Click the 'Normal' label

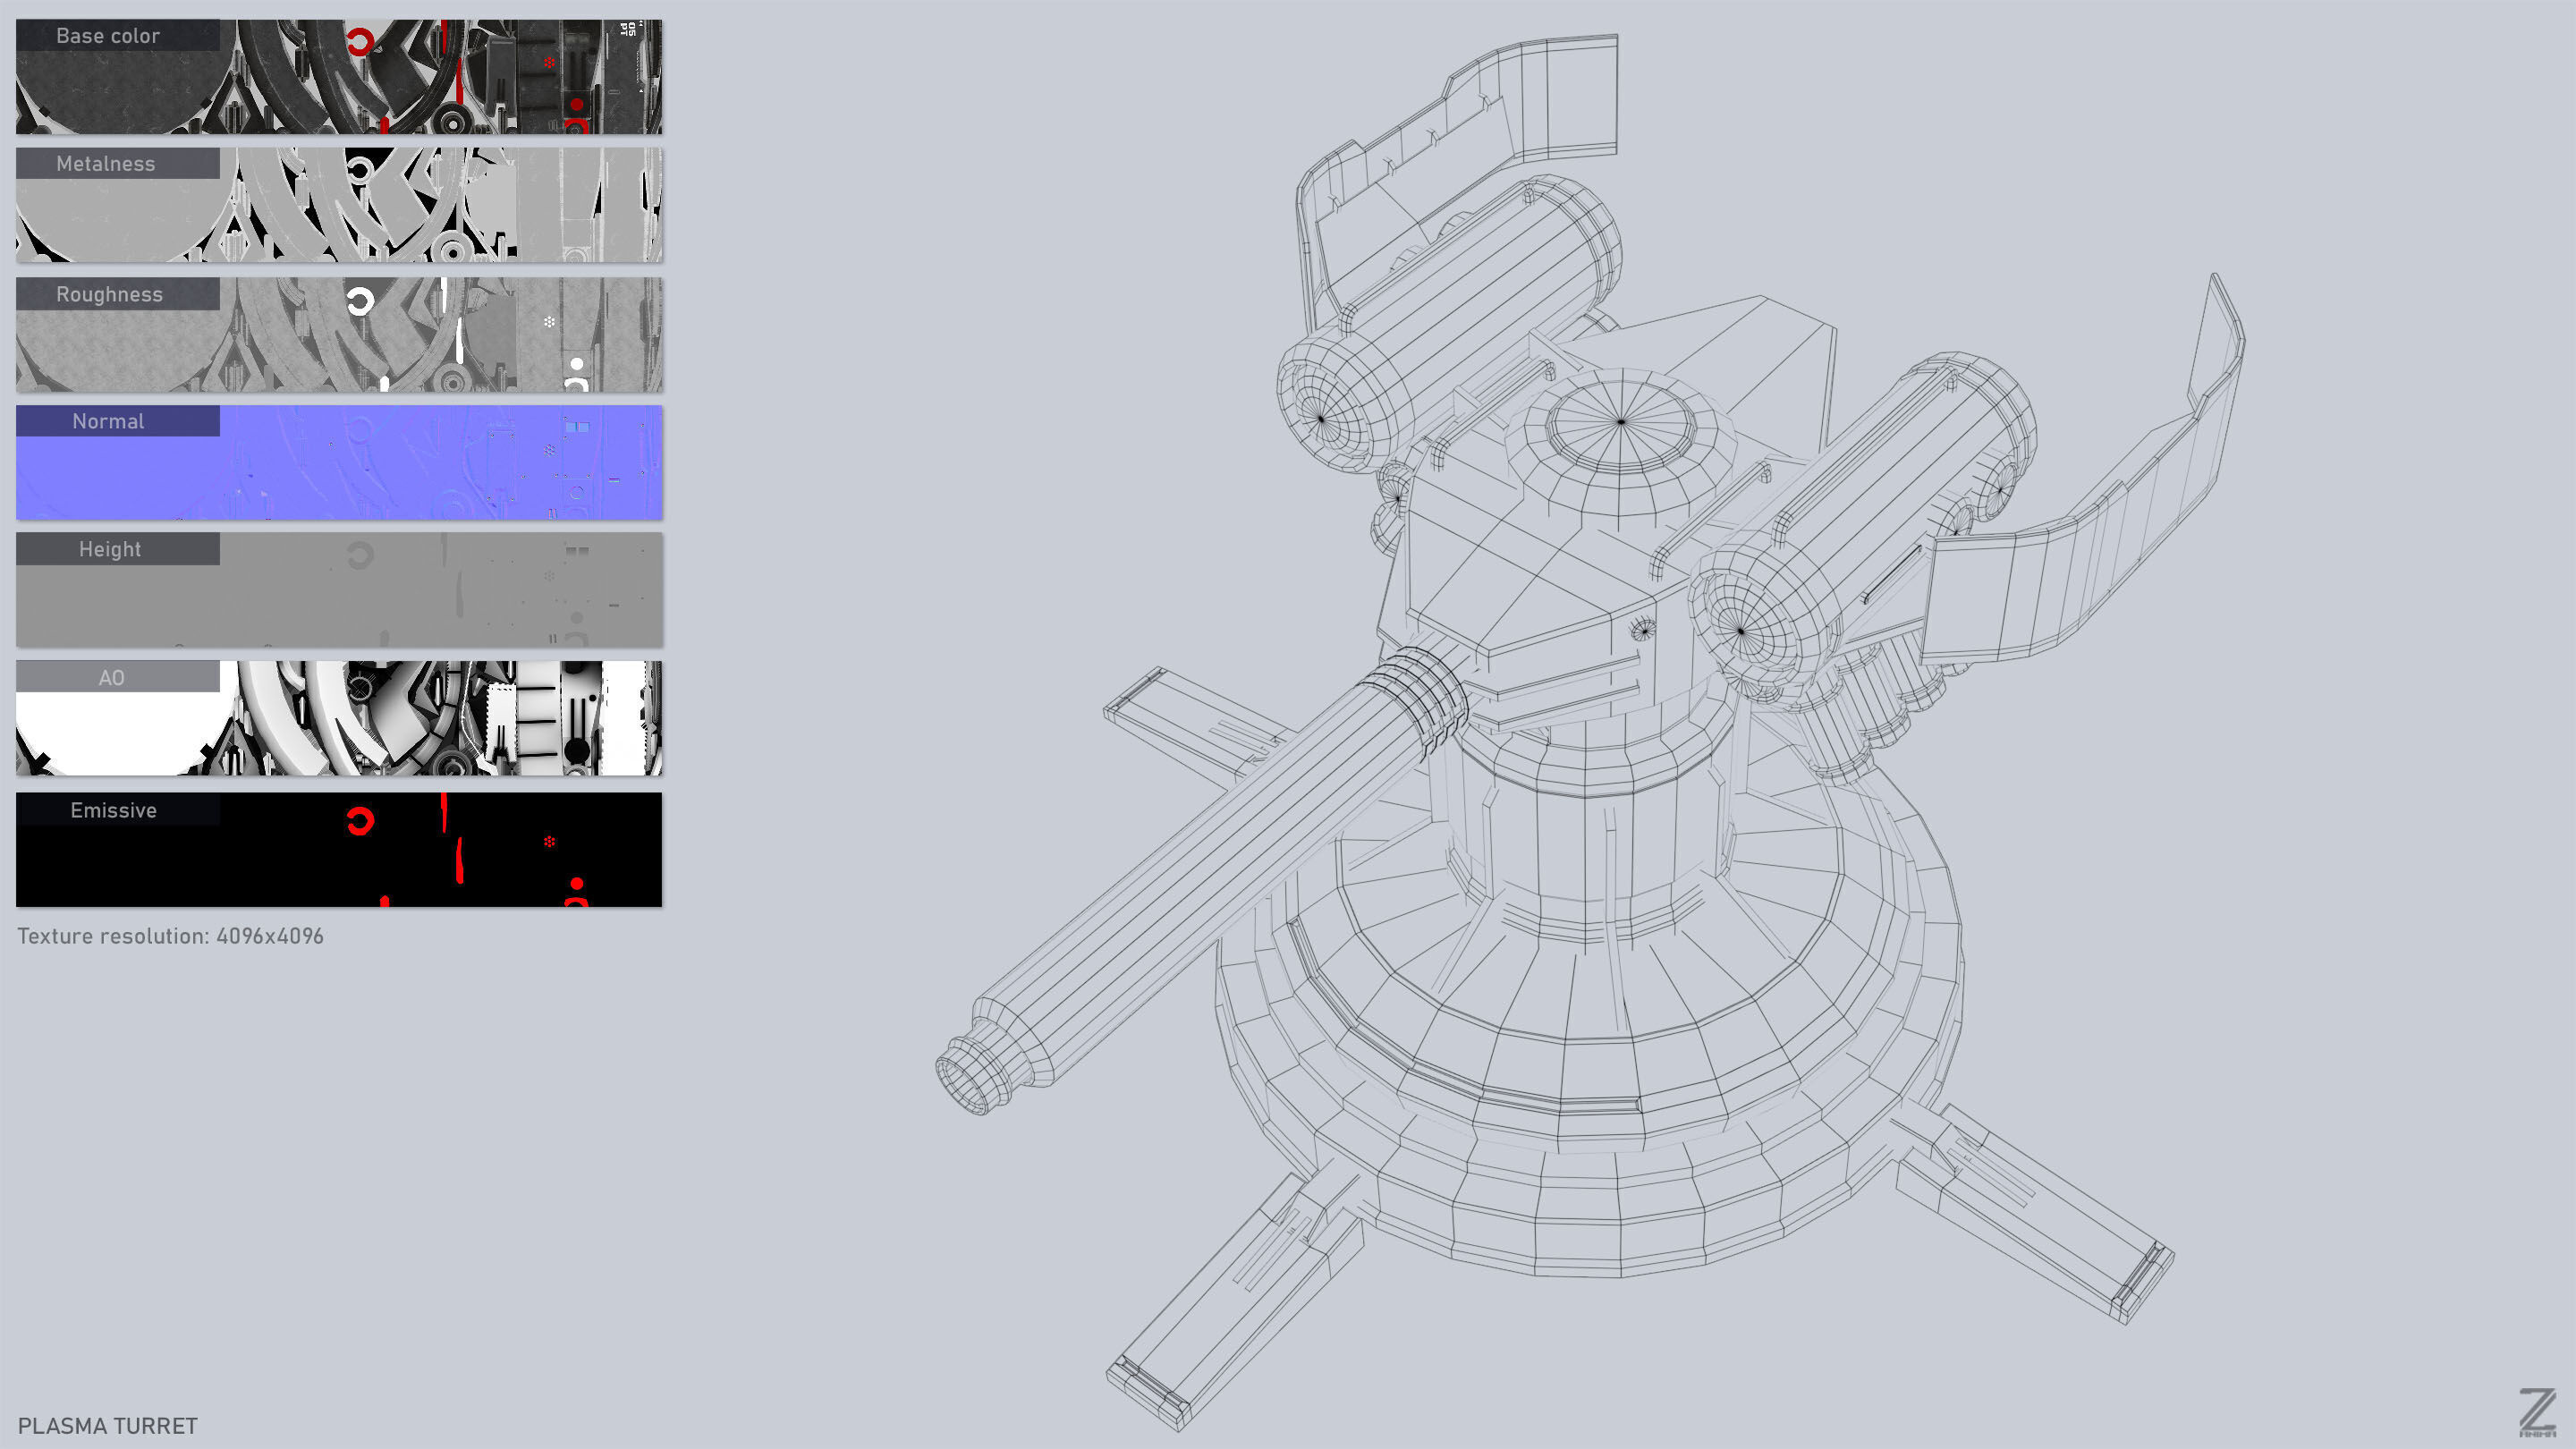tap(108, 421)
